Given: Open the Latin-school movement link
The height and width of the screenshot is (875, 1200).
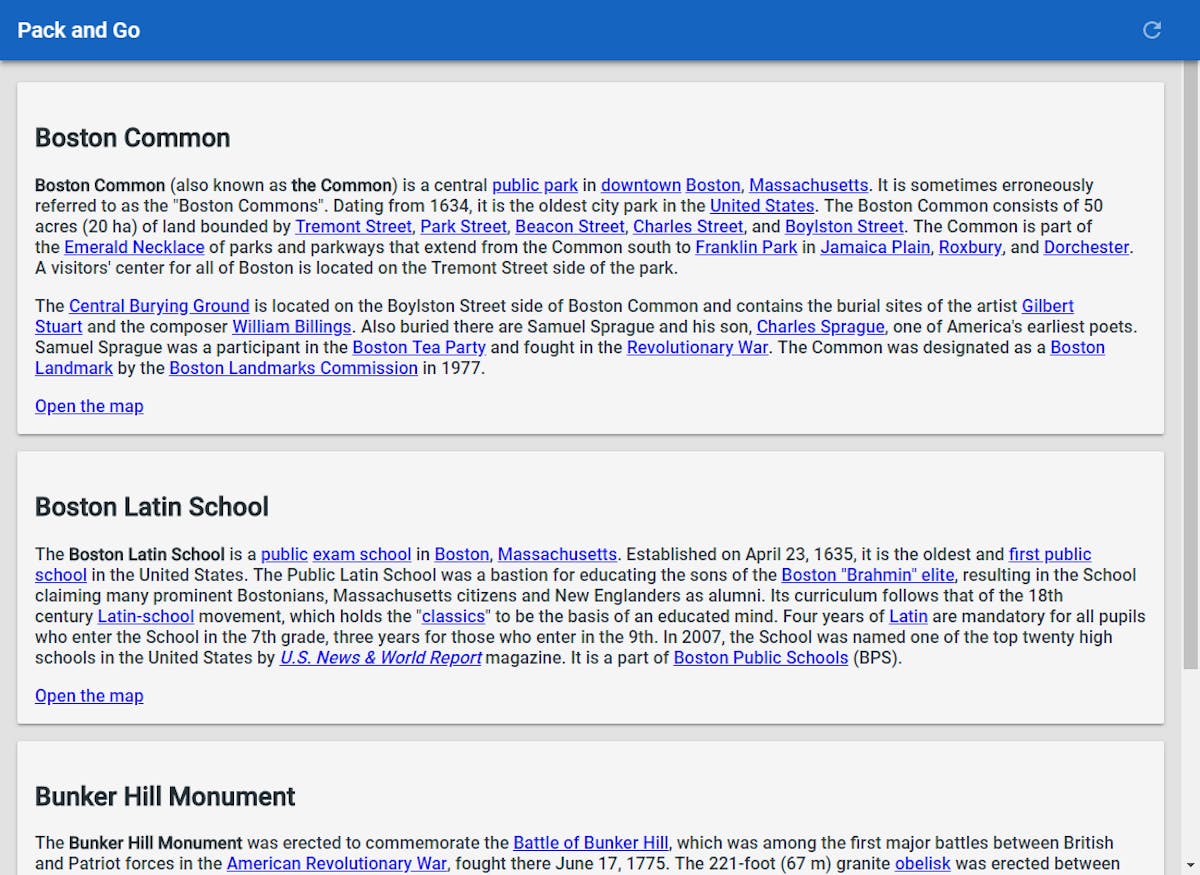Looking at the screenshot, I should click(146, 617).
